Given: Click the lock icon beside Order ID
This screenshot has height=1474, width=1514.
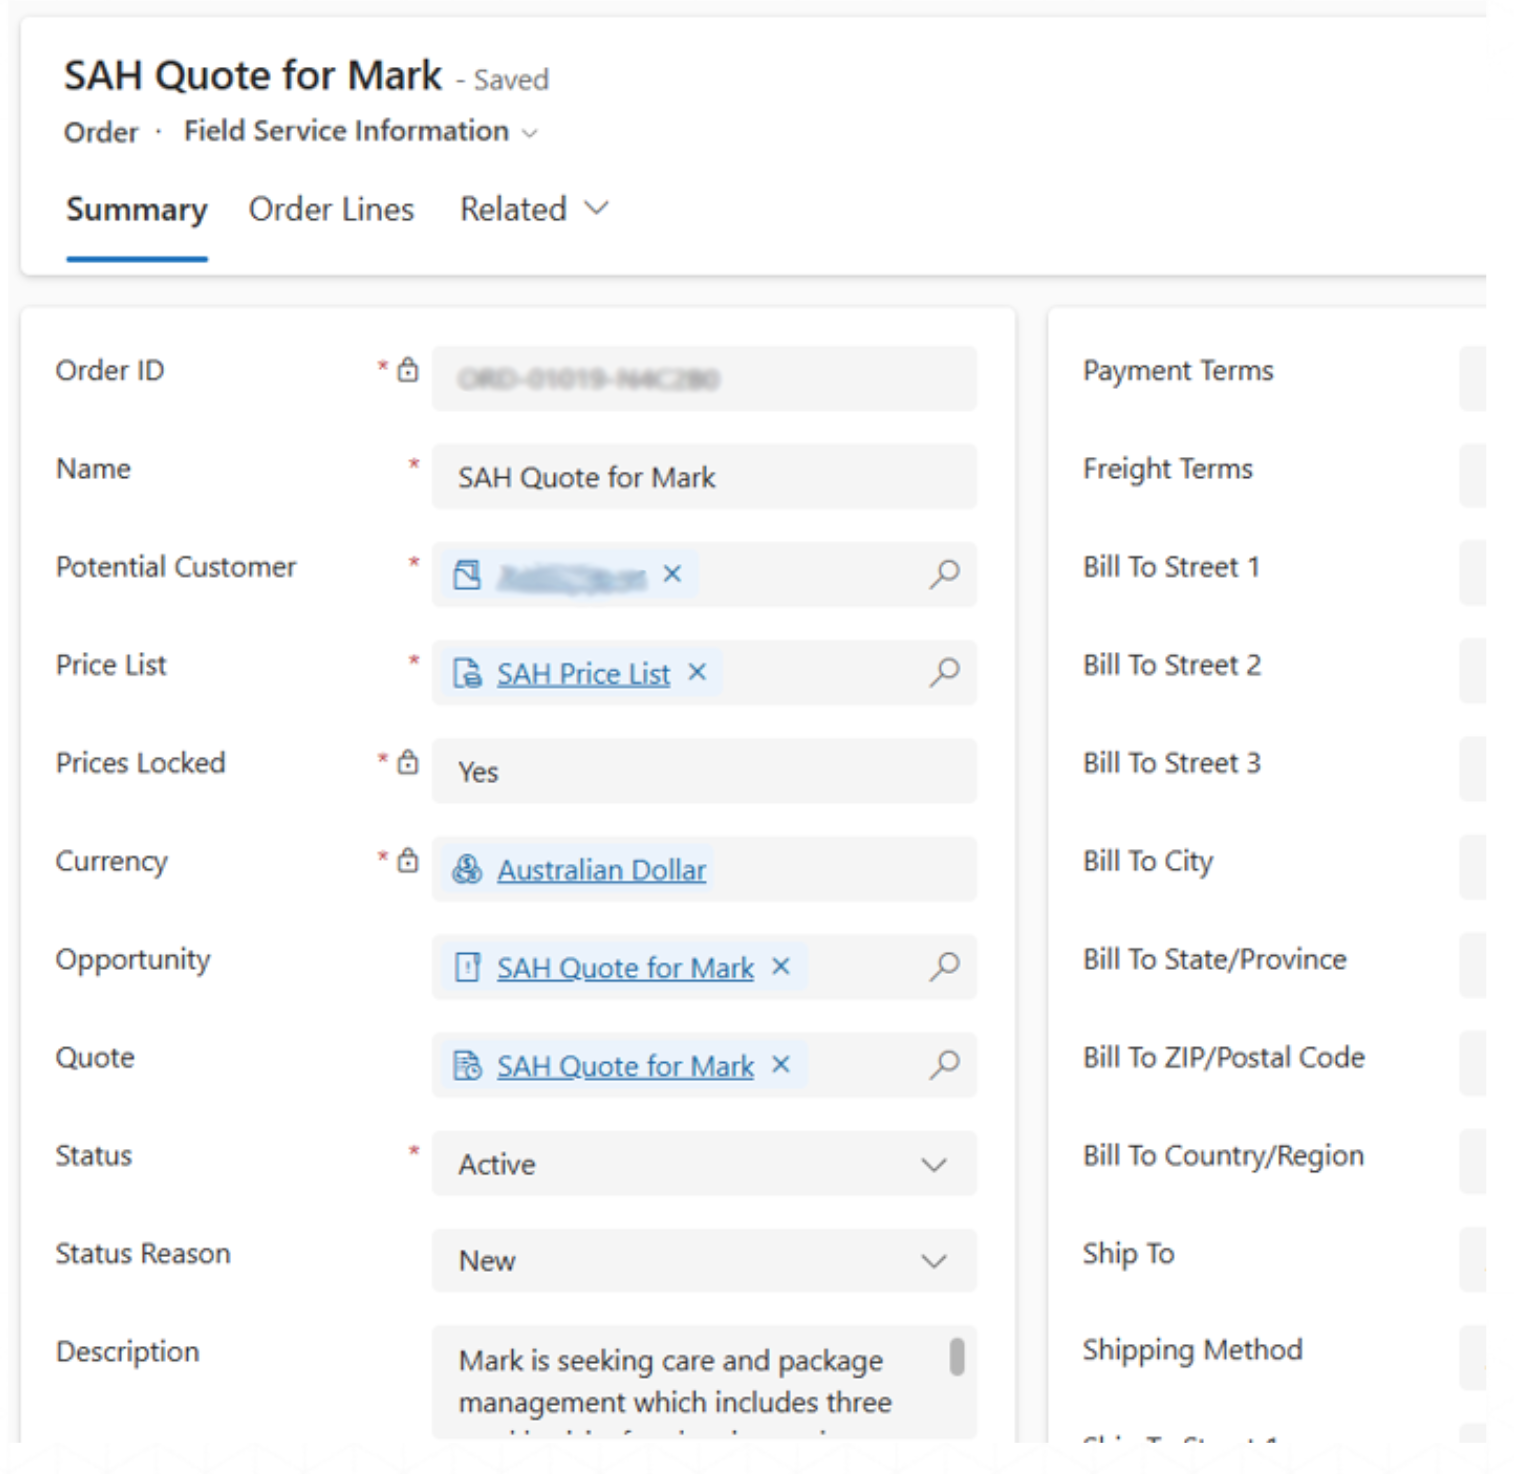Looking at the screenshot, I should 408,370.
